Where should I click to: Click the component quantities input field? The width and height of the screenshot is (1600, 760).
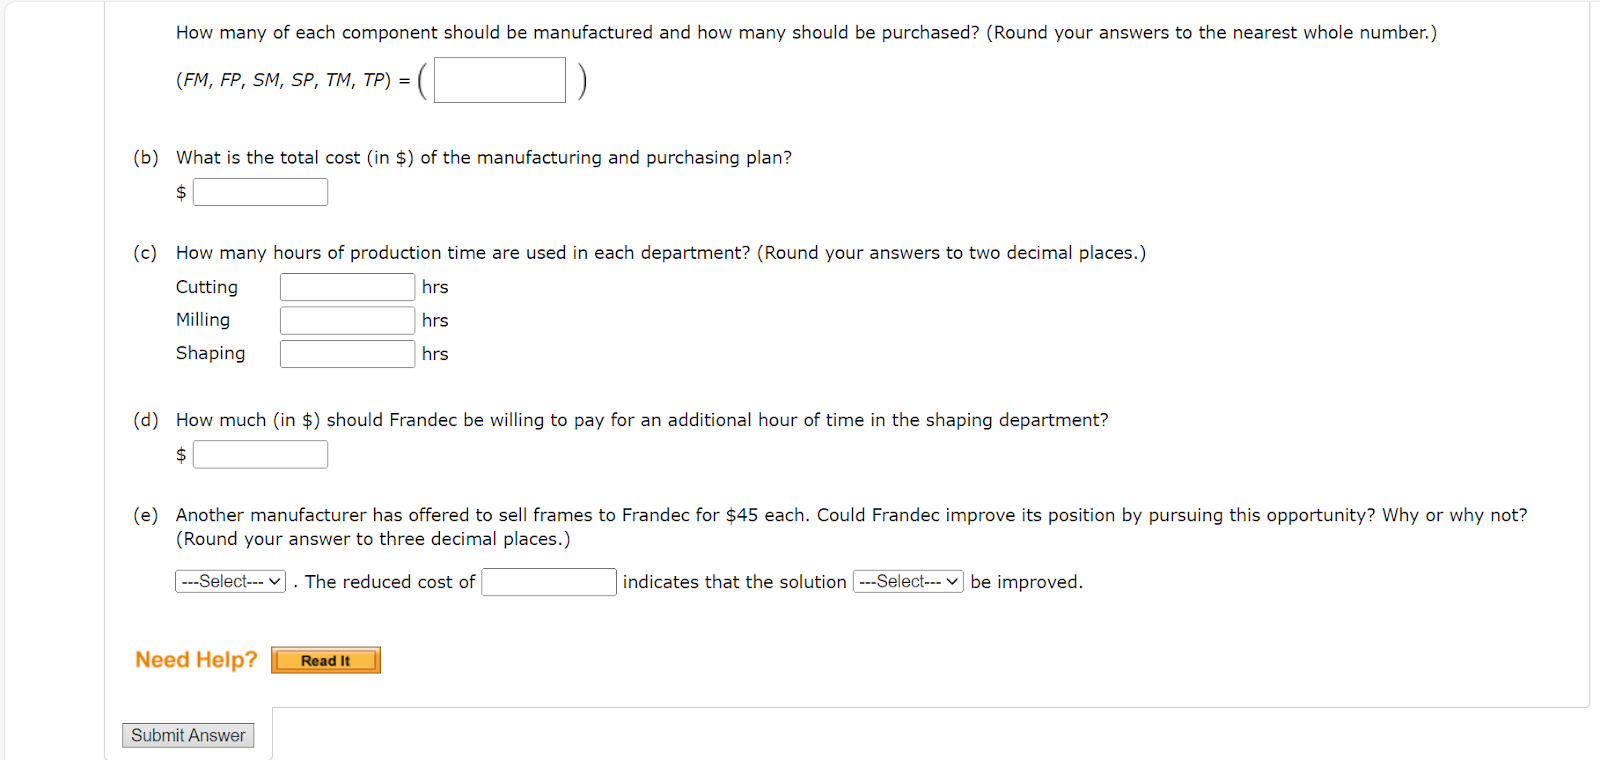pos(498,80)
